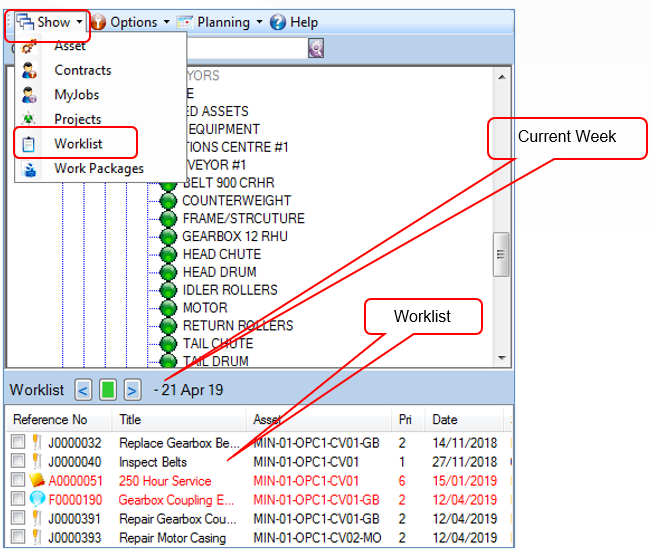Tick the checkbox for job J0000032

pyautogui.click(x=18, y=442)
